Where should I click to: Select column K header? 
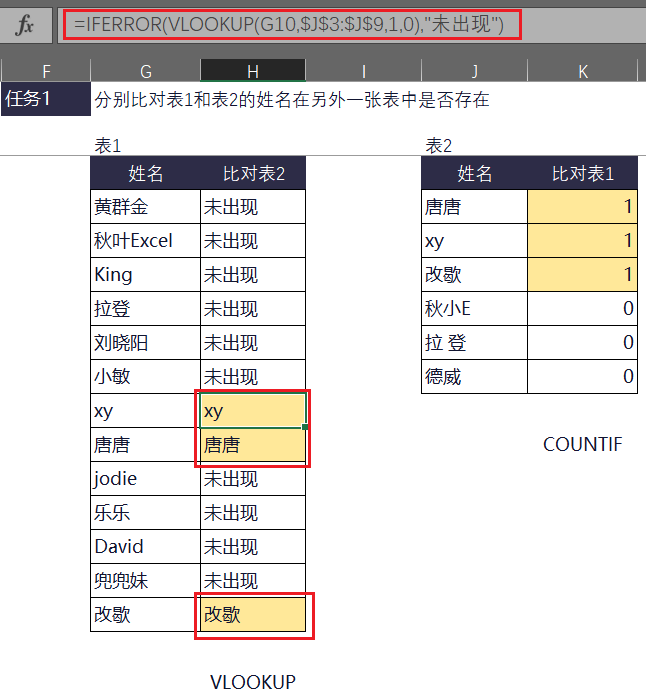(x=583, y=71)
